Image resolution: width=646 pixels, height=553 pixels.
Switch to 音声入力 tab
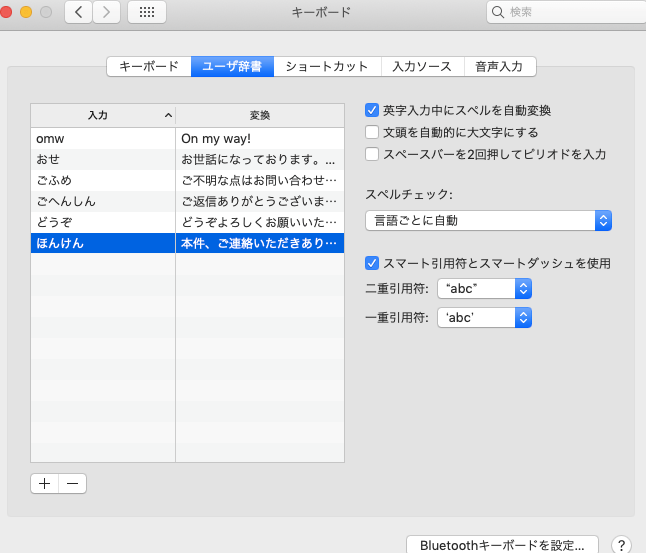(x=500, y=66)
